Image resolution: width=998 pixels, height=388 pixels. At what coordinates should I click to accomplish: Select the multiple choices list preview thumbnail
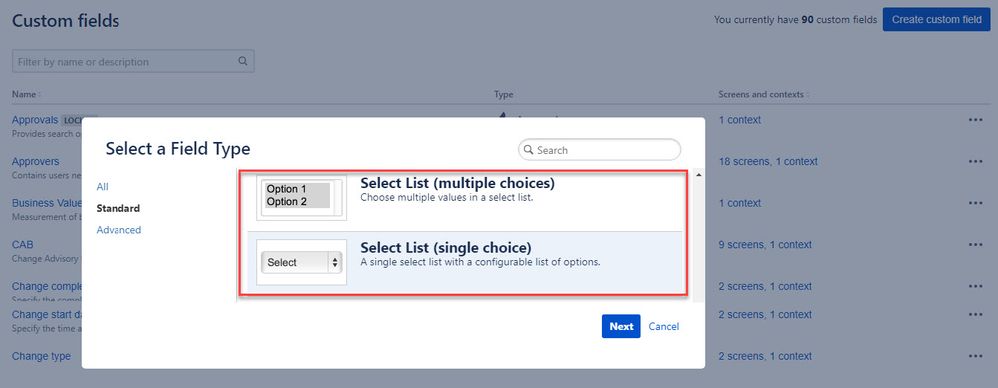tap(302, 197)
